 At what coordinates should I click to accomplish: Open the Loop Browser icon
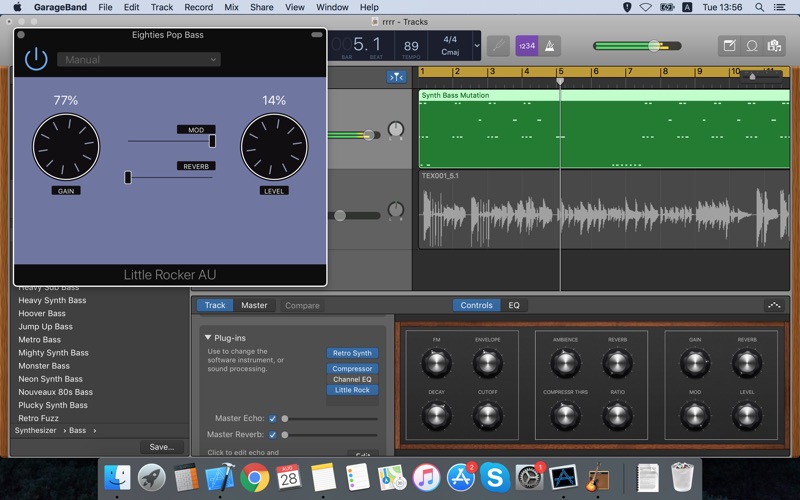click(752, 46)
